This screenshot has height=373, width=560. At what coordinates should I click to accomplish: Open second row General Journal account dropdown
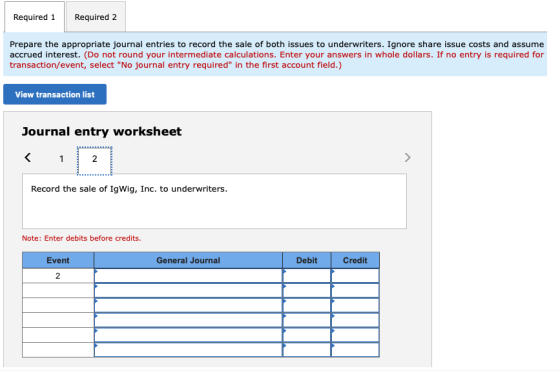(x=188, y=291)
